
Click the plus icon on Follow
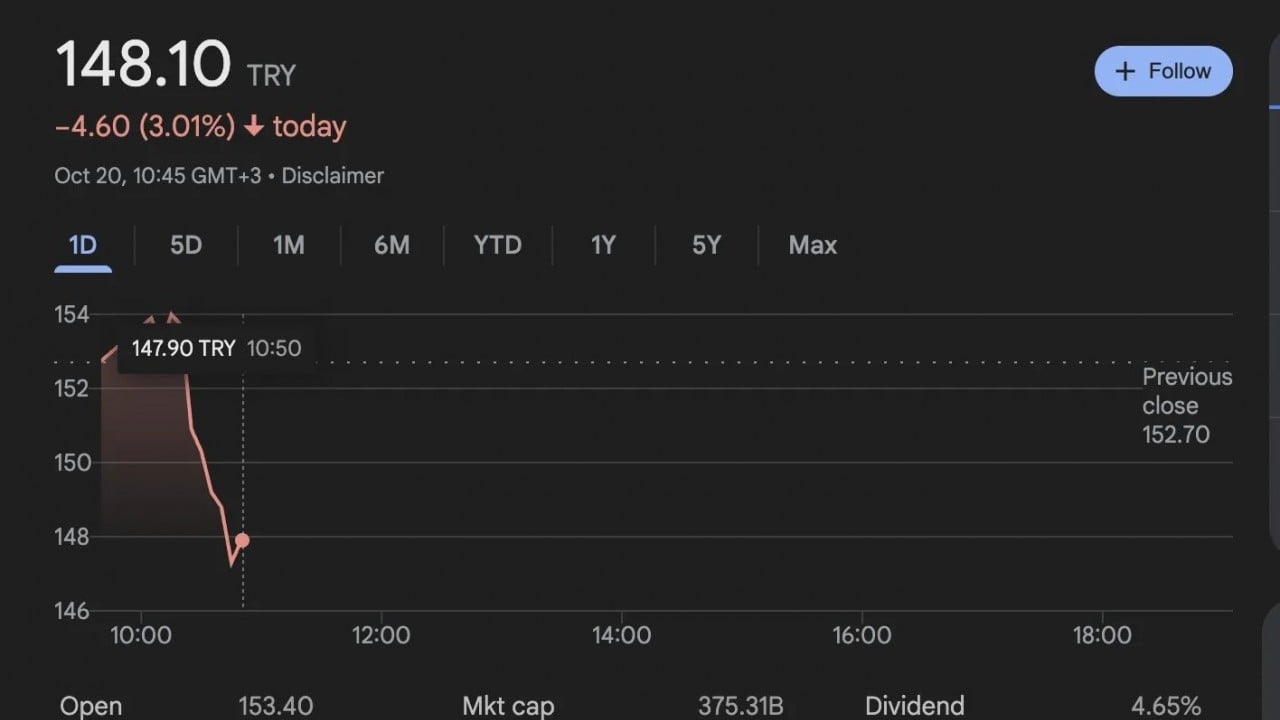pyautogui.click(x=1126, y=71)
